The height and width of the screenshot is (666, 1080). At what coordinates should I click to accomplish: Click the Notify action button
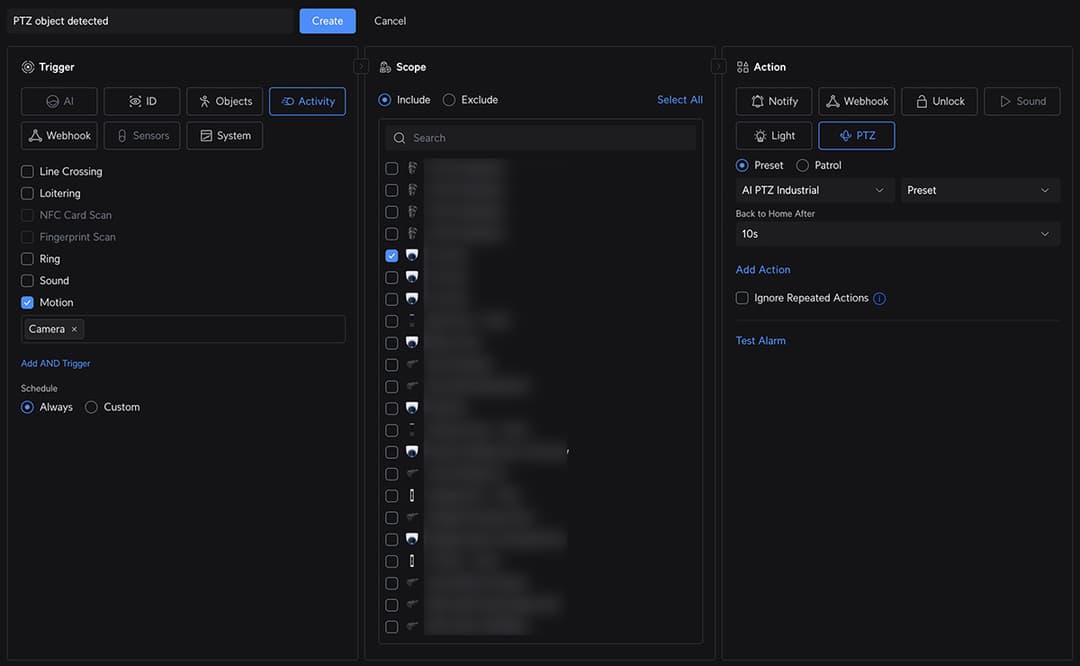click(x=774, y=101)
